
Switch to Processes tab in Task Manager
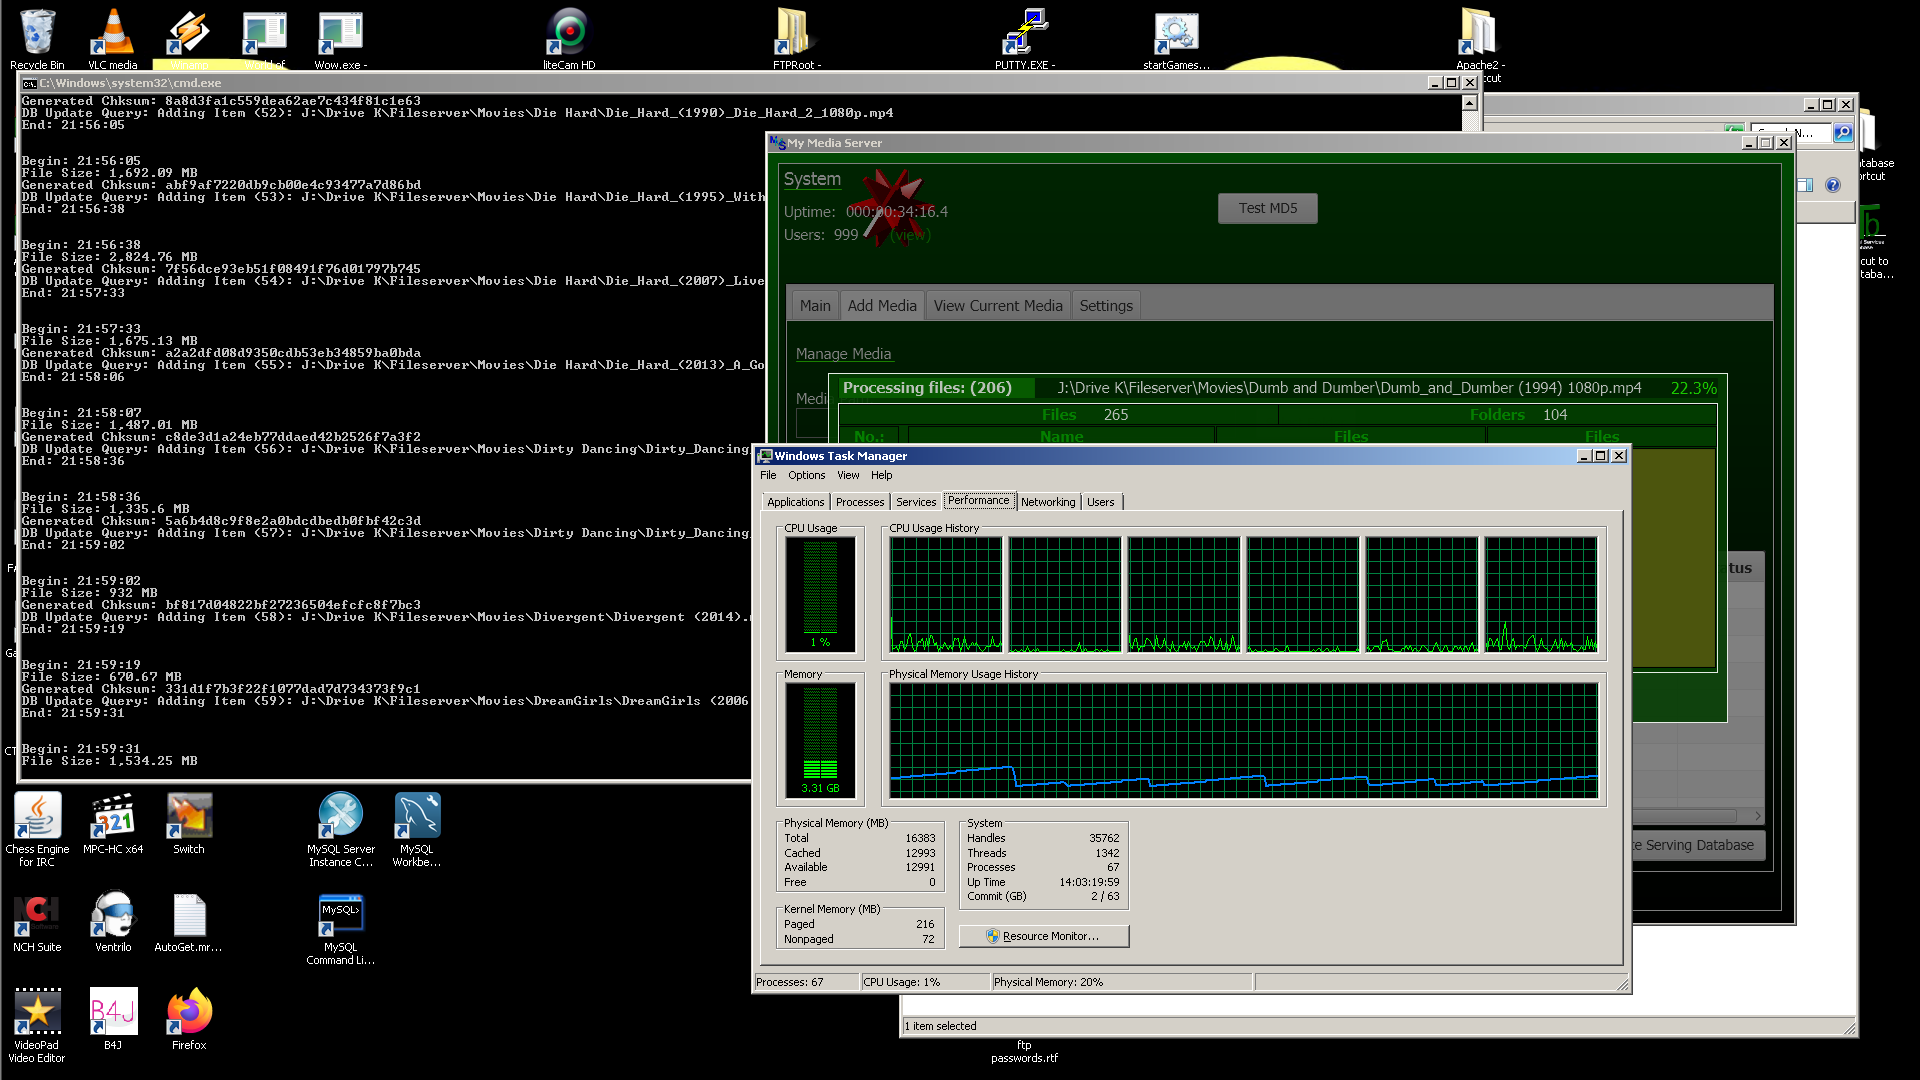coord(859,502)
